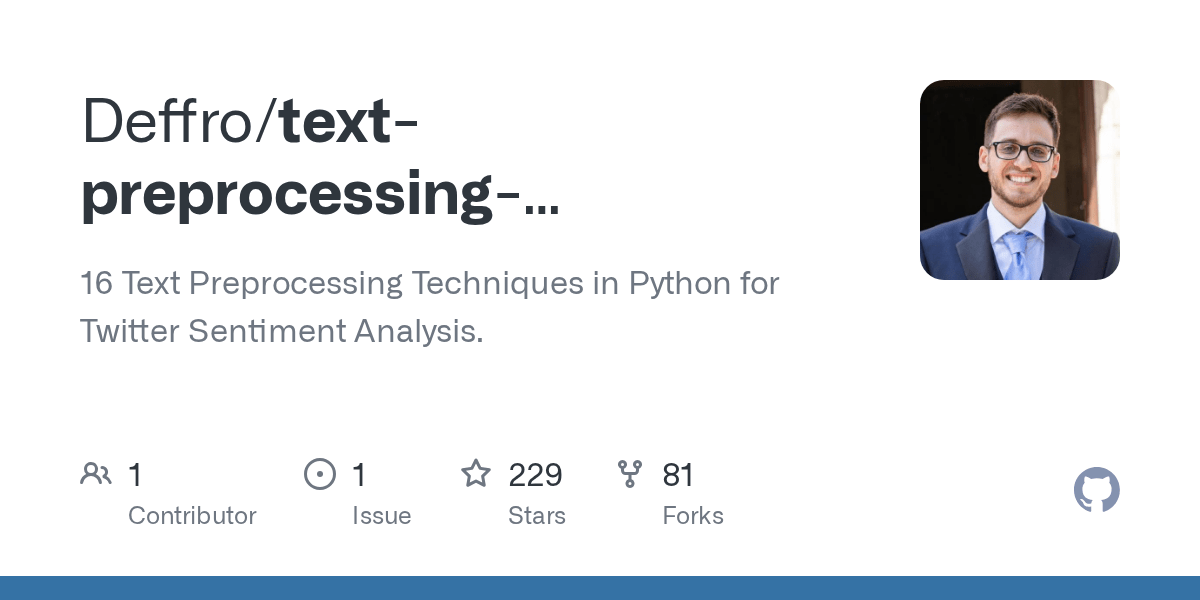Open the Issue label
Image resolution: width=1200 pixels, height=600 pixels.
point(381,516)
